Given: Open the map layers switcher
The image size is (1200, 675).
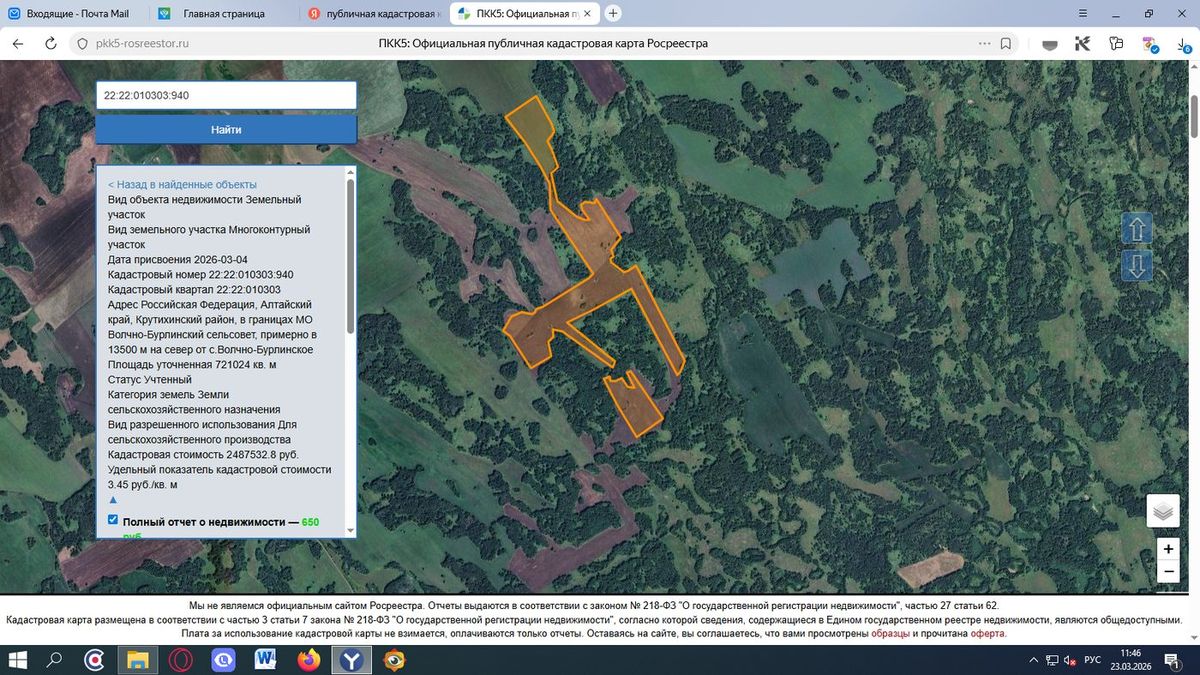Looking at the screenshot, I should (x=1163, y=511).
